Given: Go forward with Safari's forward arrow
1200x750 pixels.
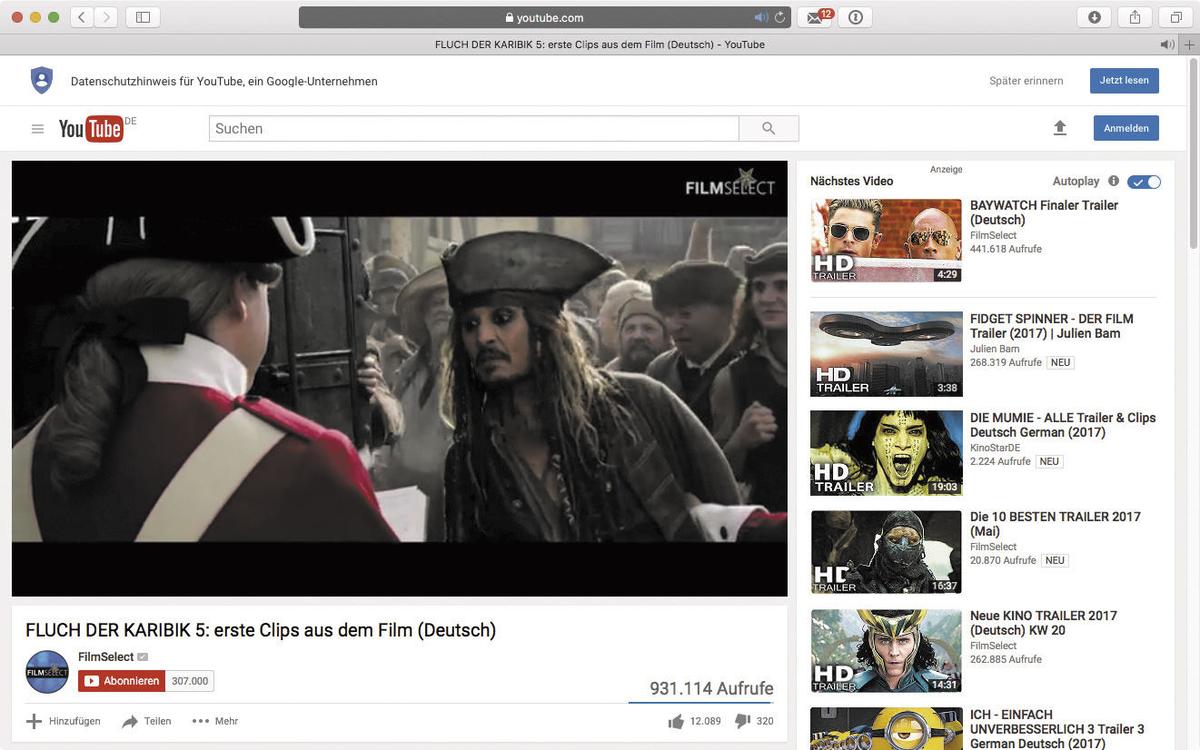Looking at the screenshot, I should click(x=106, y=17).
